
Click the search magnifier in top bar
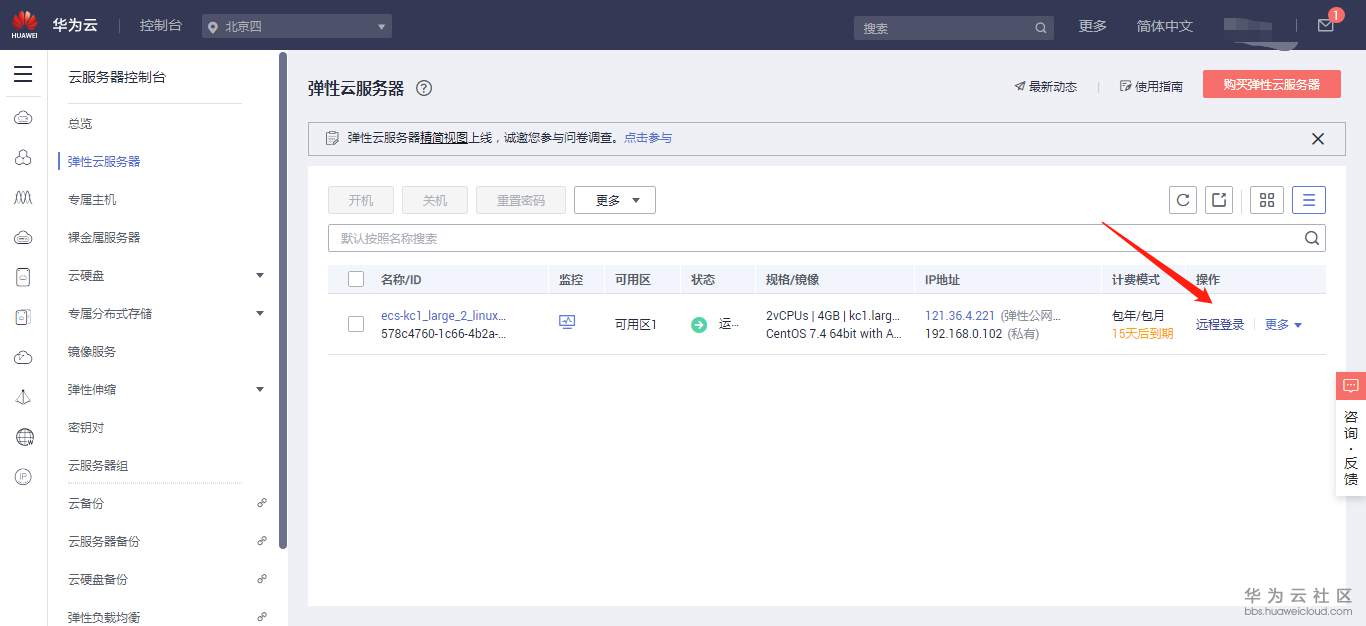[1041, 28]
